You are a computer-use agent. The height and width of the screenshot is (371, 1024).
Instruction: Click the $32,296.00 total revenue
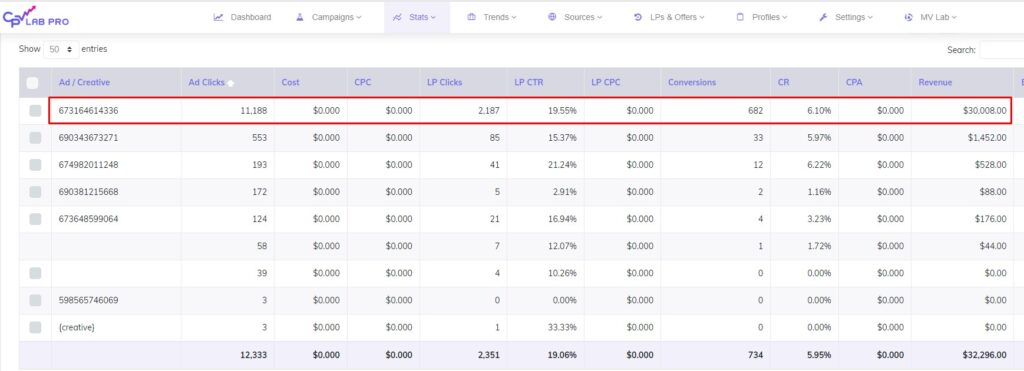pos(984,355)
